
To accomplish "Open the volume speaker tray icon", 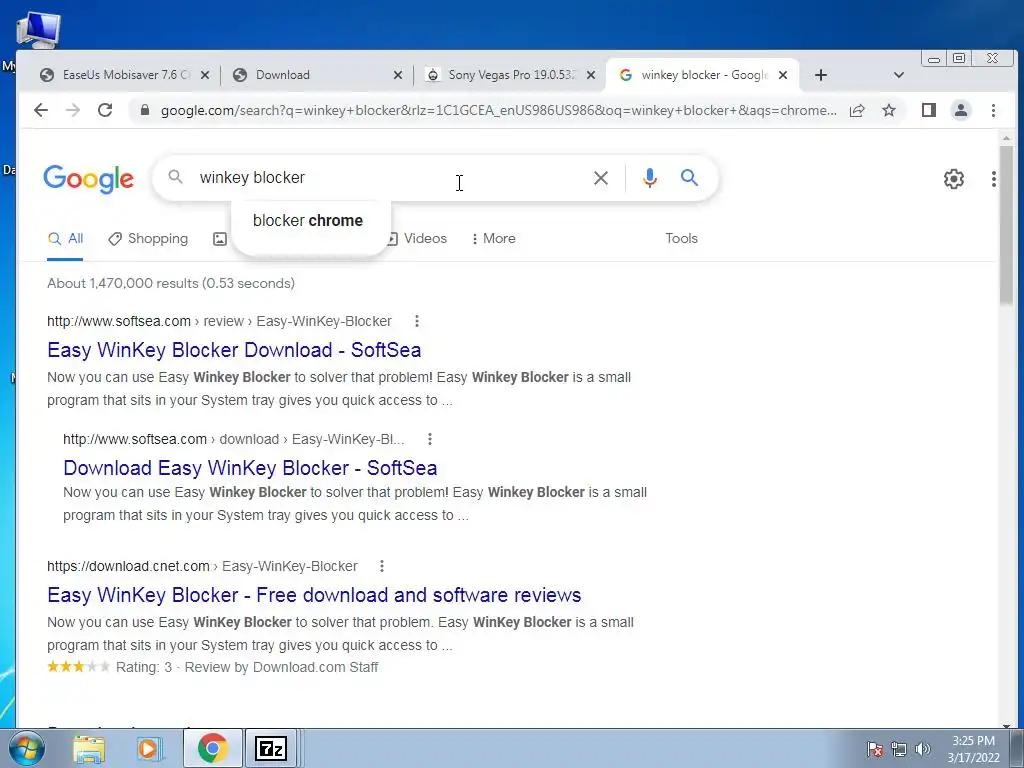I will 923,749.
